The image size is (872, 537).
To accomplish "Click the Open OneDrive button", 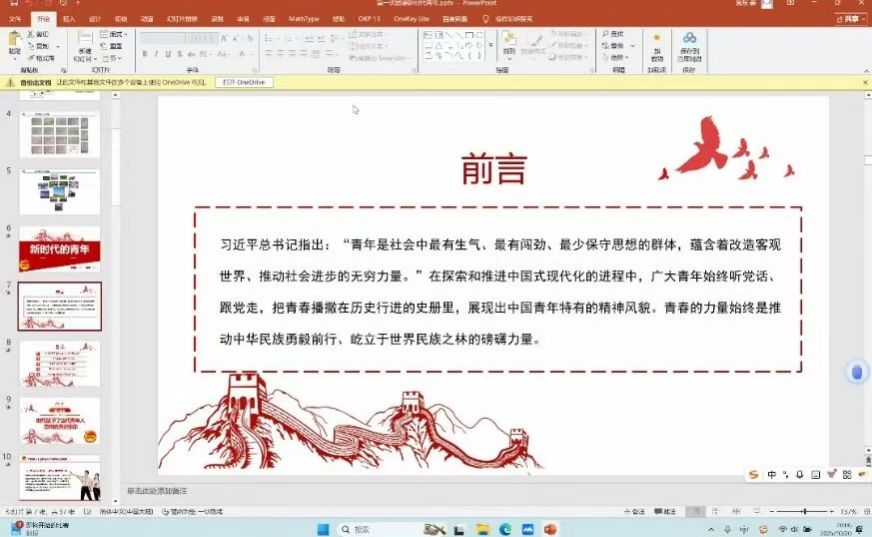I will (243, 82).
